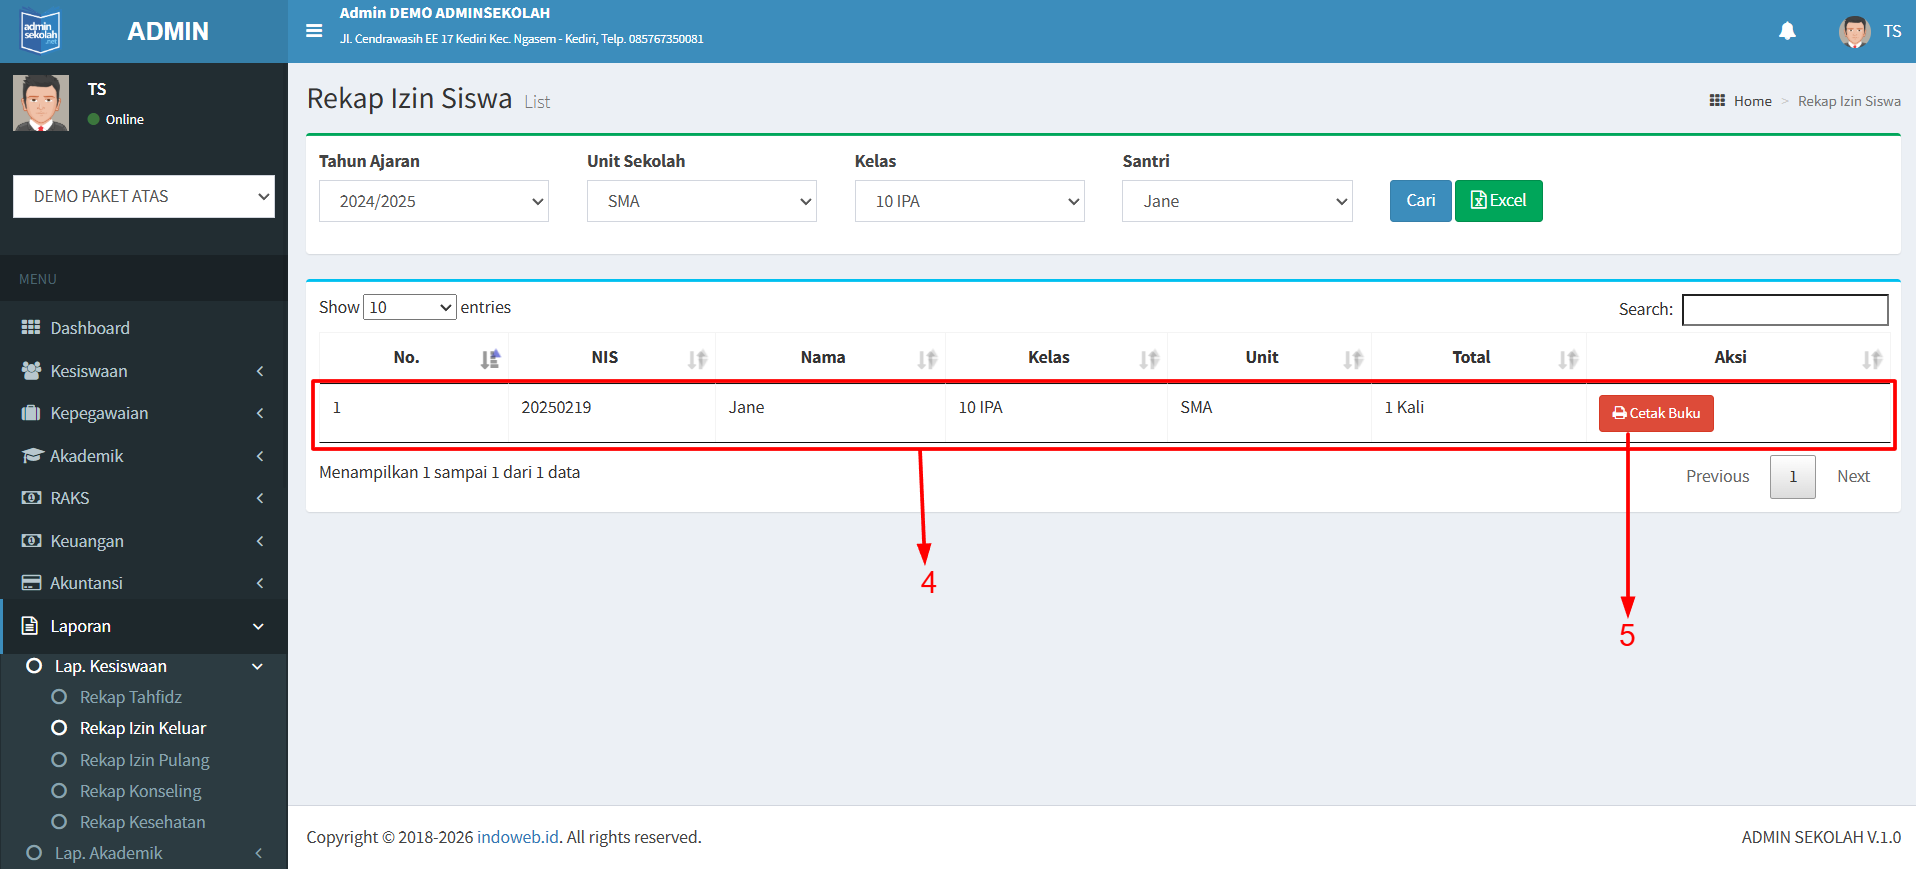
Task: Open the Dashboard menu item
Action: [x=90, y=328]
